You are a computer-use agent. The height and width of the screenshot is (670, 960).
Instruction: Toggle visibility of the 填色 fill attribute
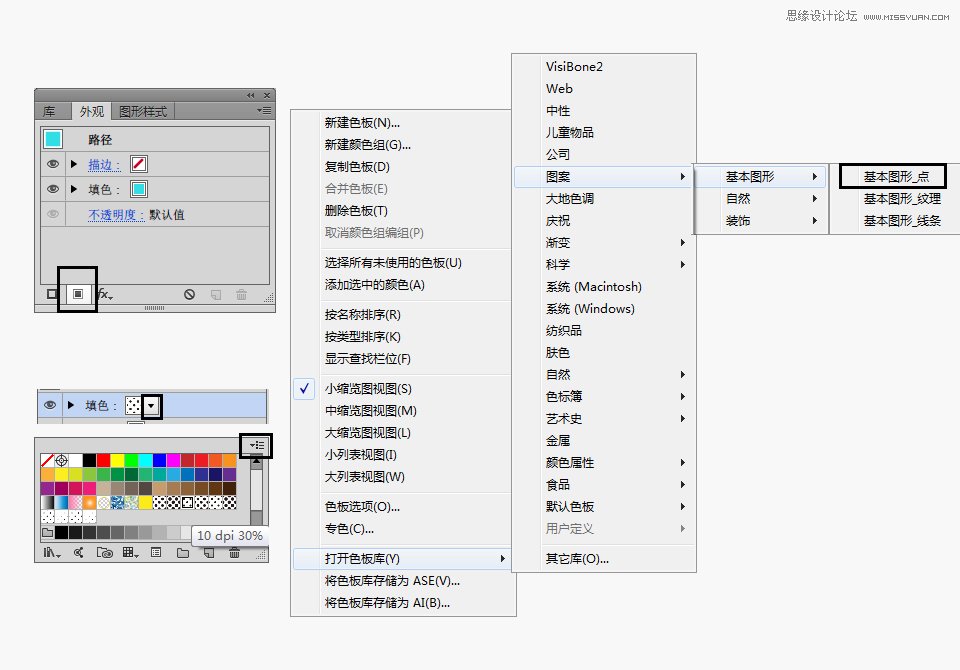52,189
